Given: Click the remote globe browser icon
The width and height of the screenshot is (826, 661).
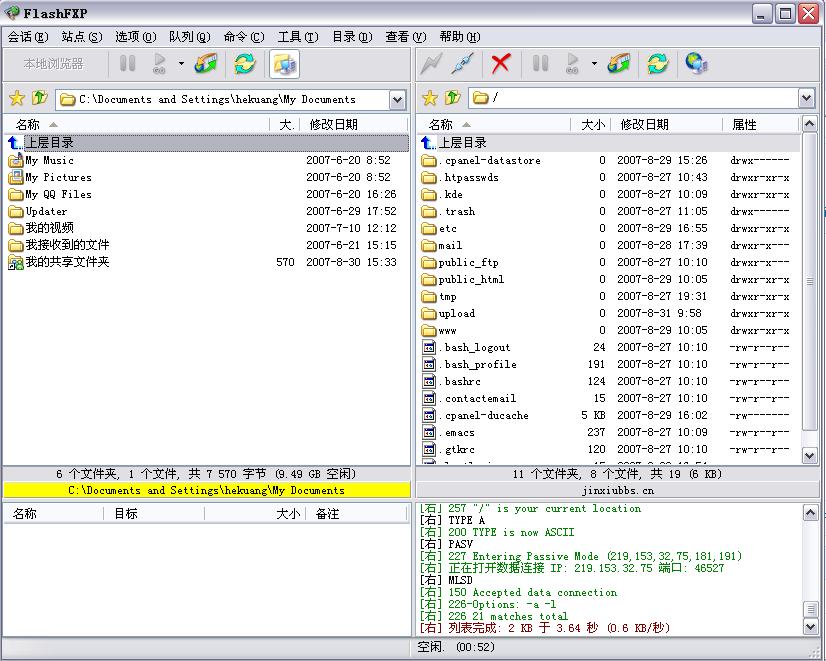Looking at the screenshot, I should tap(696, 64).
